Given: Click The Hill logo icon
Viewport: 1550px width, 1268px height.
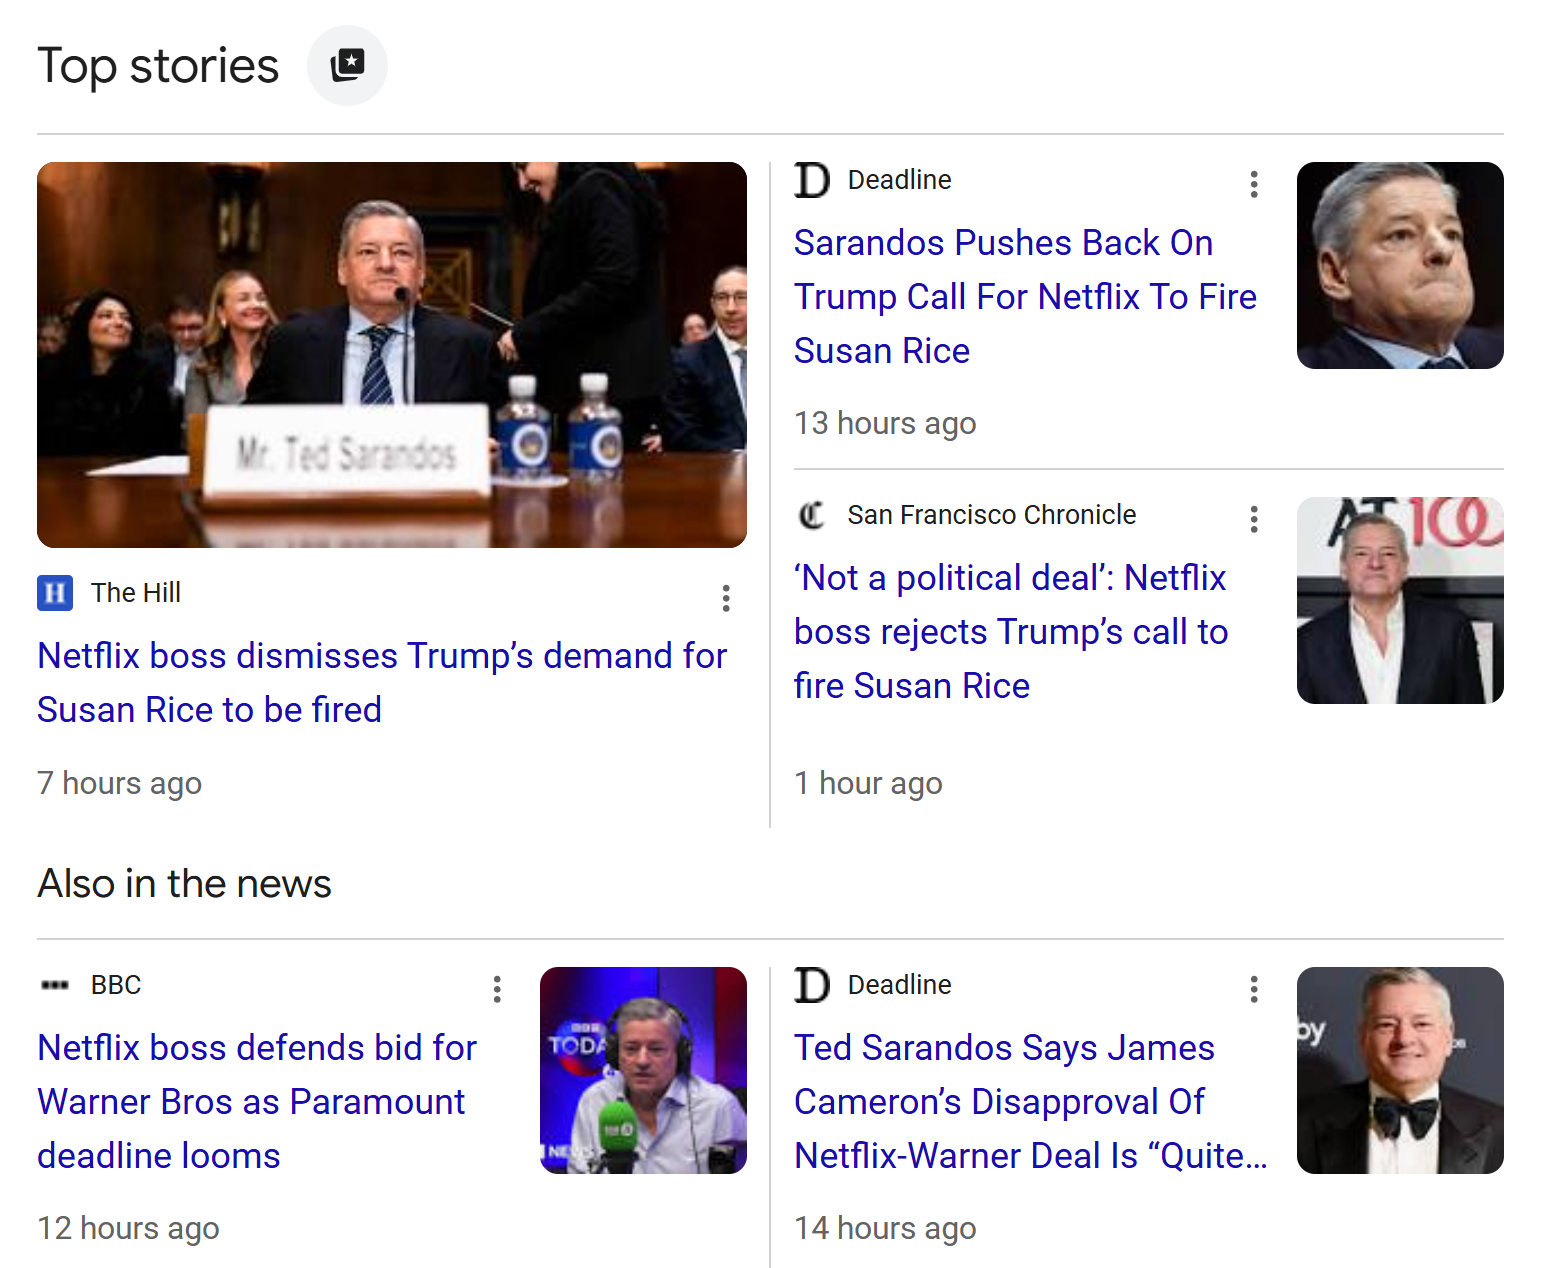Looking at the screenshot, I should (x=55, y=593).
